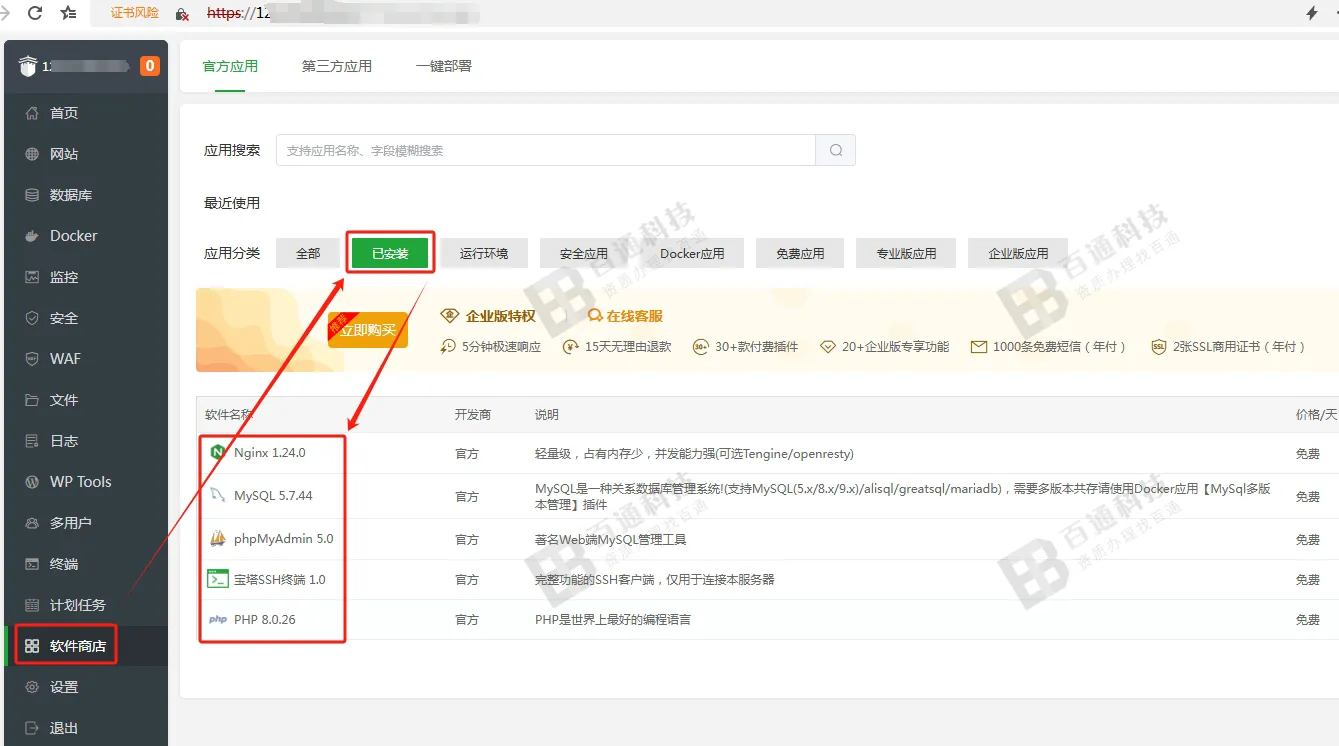Select the 已安装 category filter
This screenshot has width=1339, height=746.
[390, 253]
